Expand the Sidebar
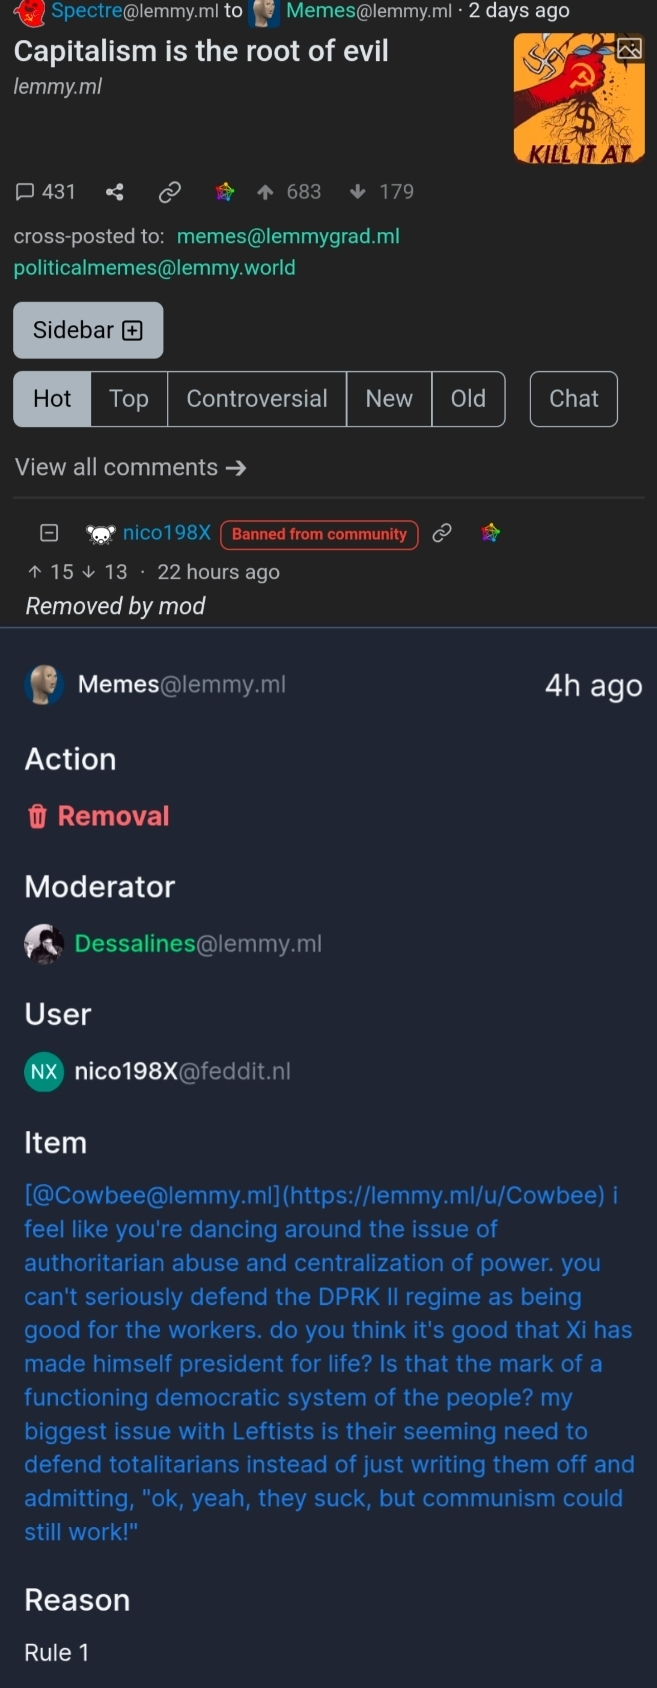The height and width of the screenshot is (1688, 657). [x=88, y=330]
